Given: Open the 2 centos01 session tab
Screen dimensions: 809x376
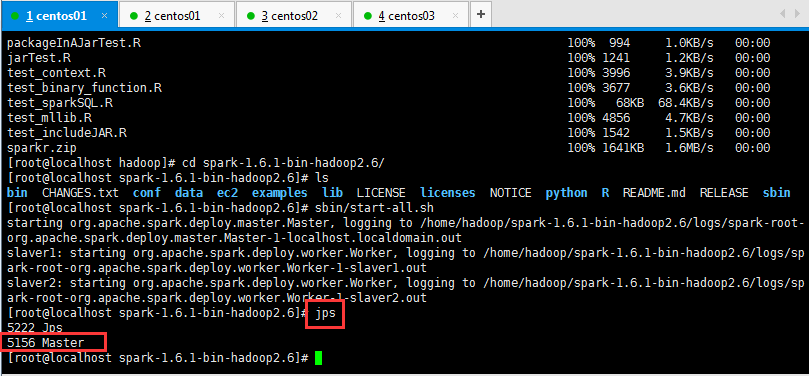Looking at the screenshot, I should 176,15.
